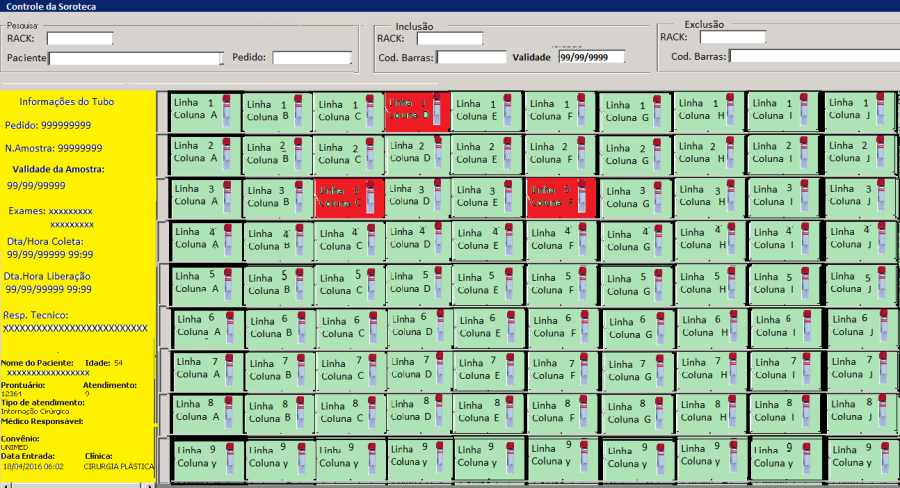
Task: Select tube icon at Linha 4 Coluna H
Action: click(731, 240)
